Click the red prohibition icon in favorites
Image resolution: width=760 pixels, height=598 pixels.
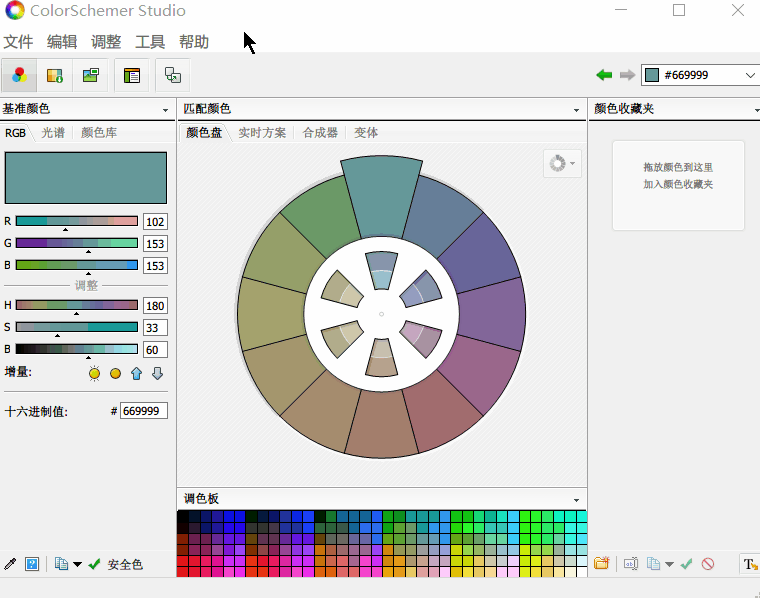(x=708, y=564)
